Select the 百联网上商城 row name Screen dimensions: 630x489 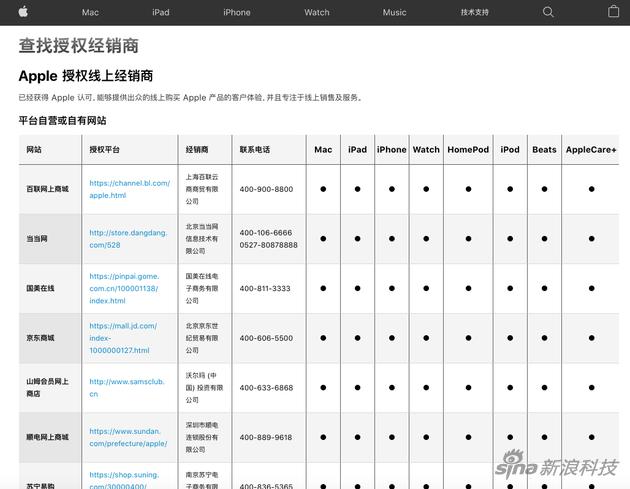pyautogui.click(x=47, y=189)
